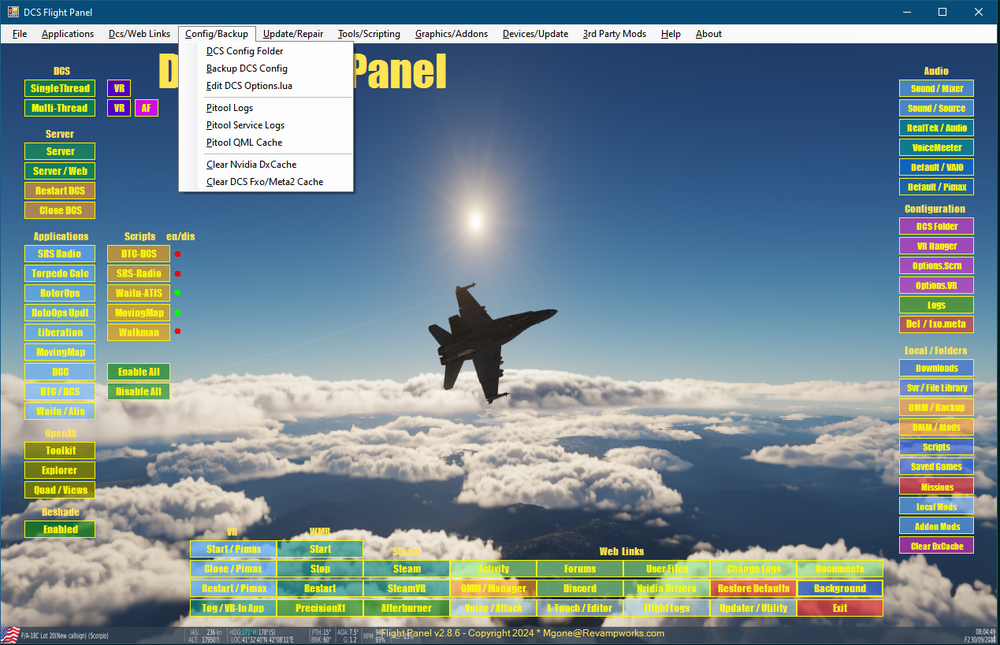Screen dimensions: 1000x645
Task: Click Enable All scripts
Action: [x=138, y=372]
